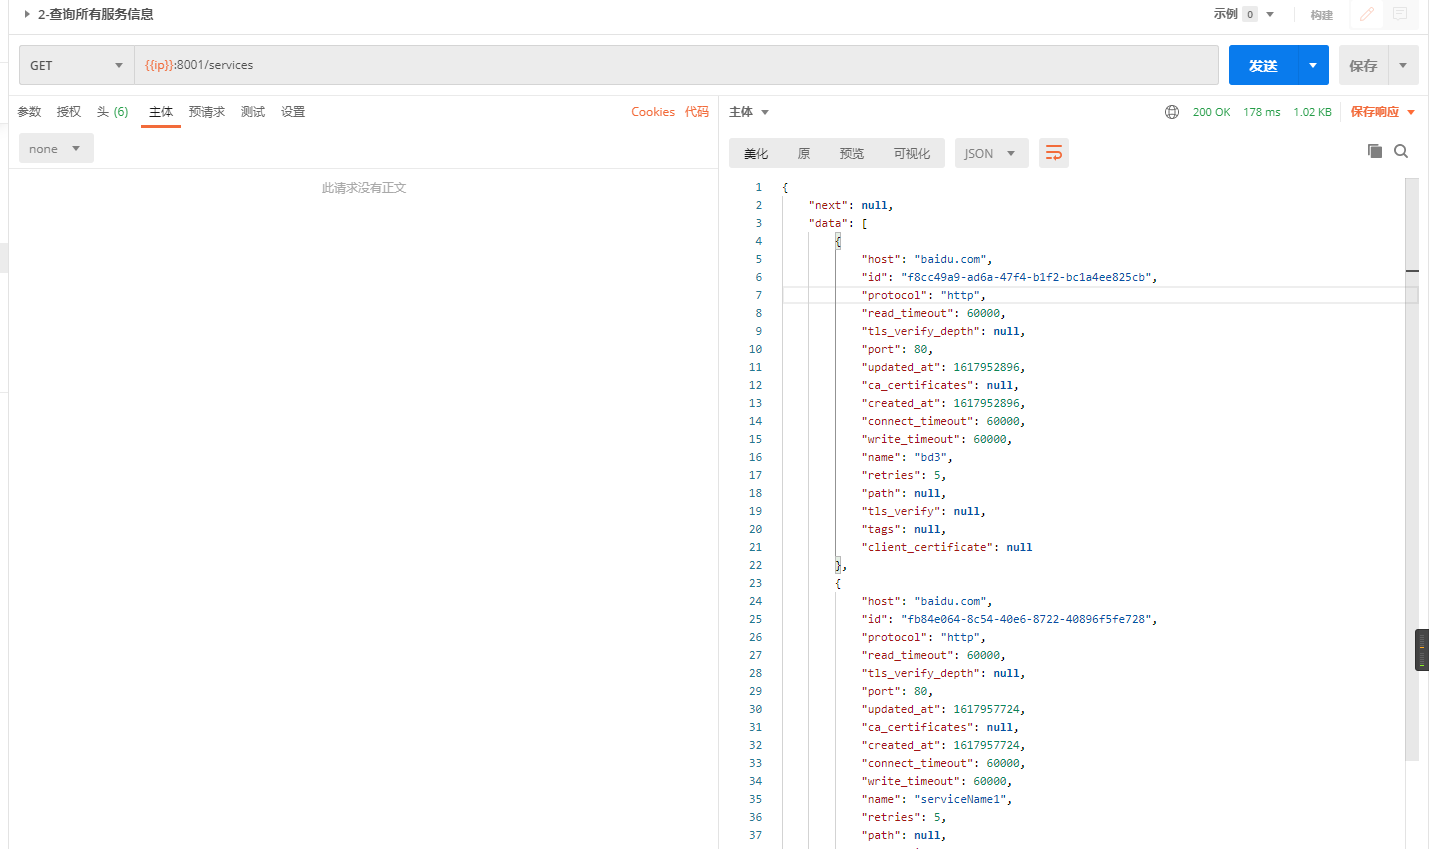Screen dimensions: 1429x849
Task: Select the 原 raw view mode
Action: point(804,153)
